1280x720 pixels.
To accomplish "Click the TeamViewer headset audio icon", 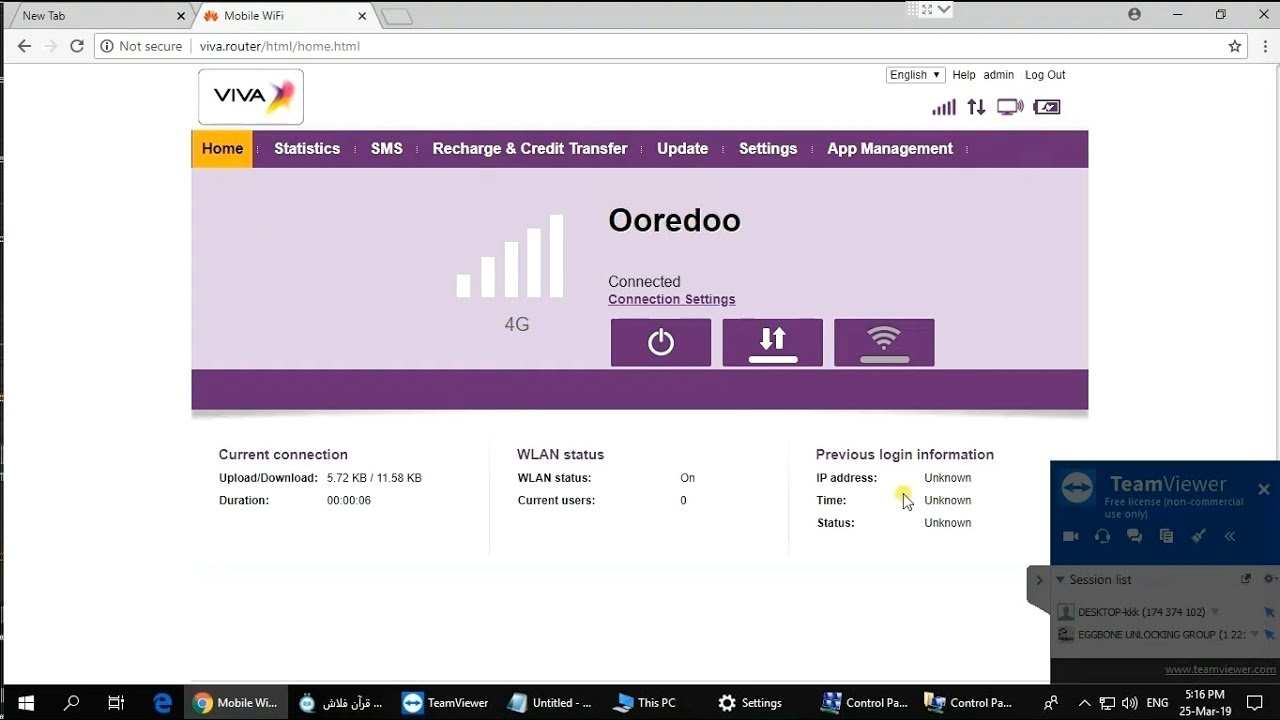I will (1102, 536).
